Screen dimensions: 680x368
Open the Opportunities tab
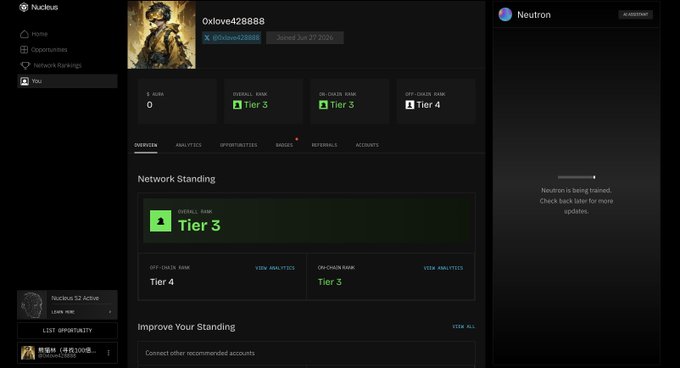(239, 145)
